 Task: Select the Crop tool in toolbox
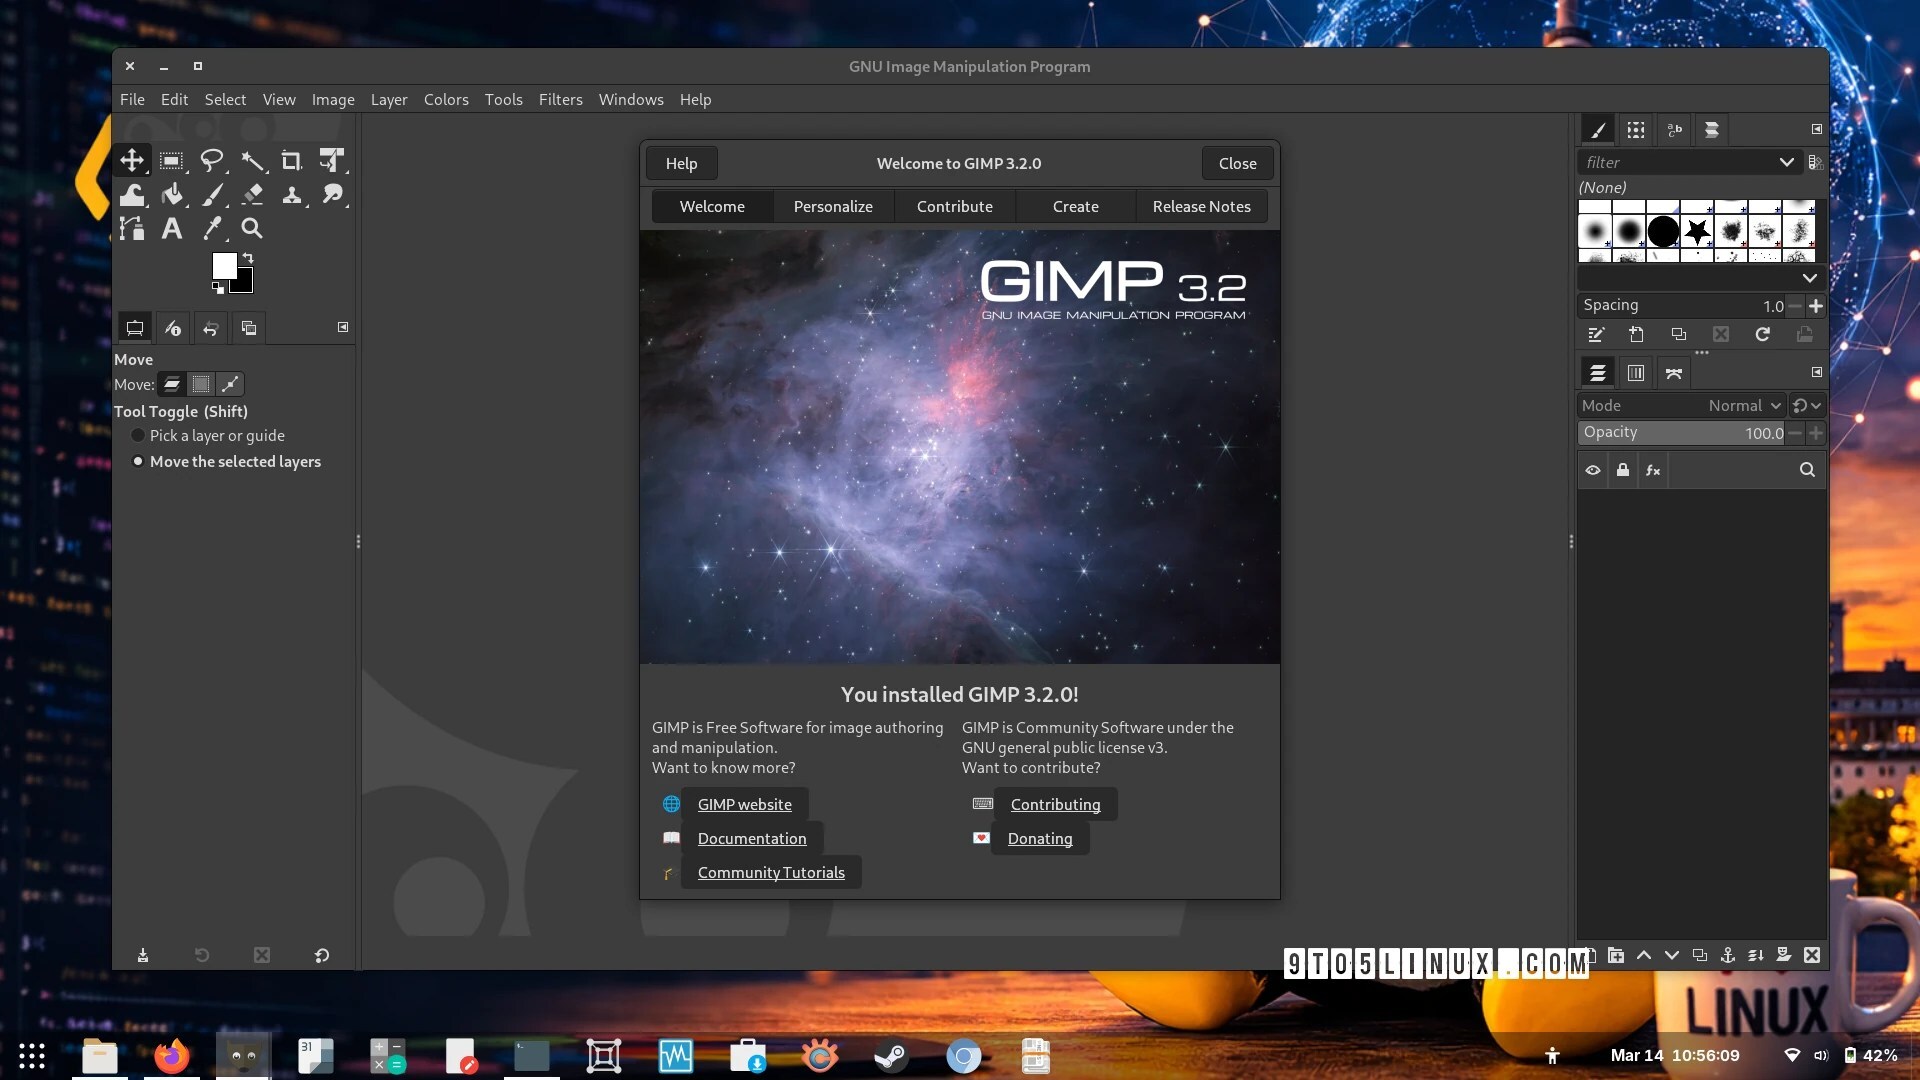[291, 160]
